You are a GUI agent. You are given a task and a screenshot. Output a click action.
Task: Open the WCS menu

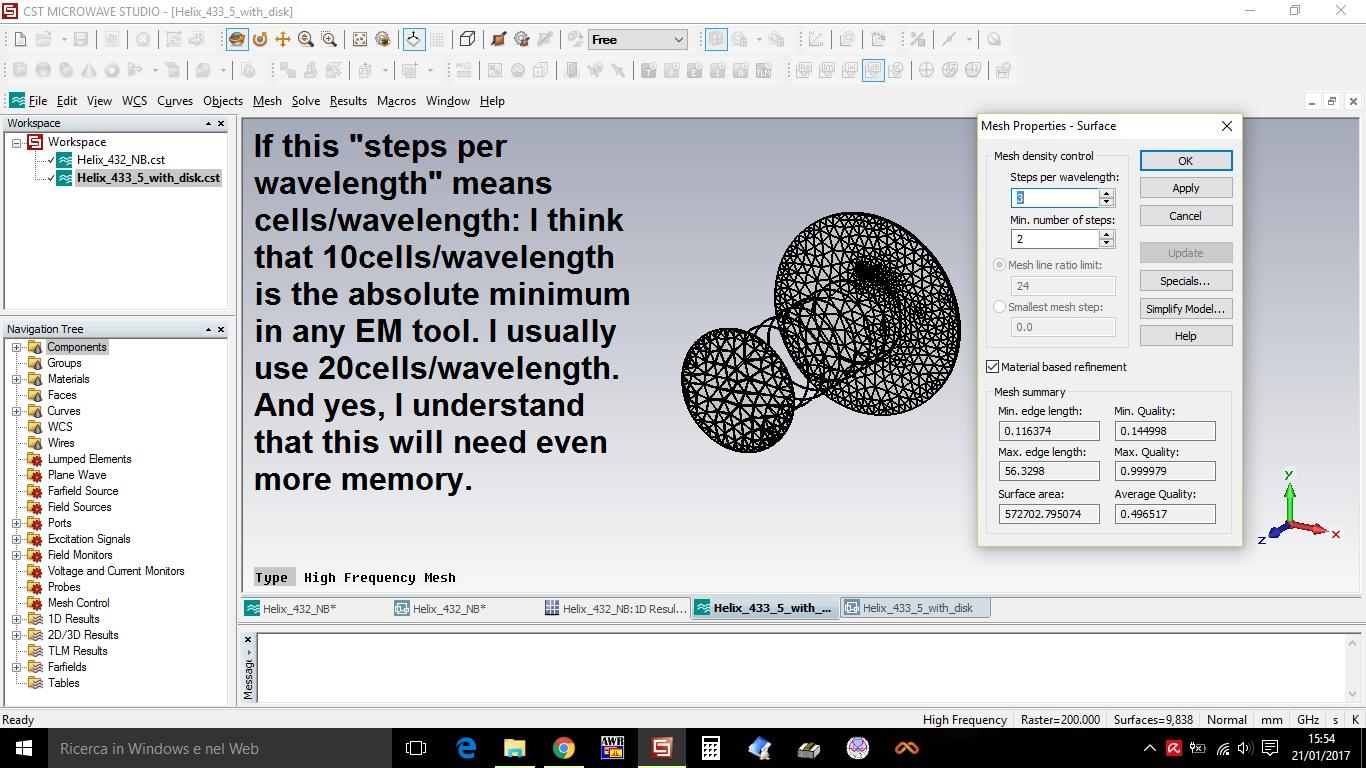(x=134, y=101)
